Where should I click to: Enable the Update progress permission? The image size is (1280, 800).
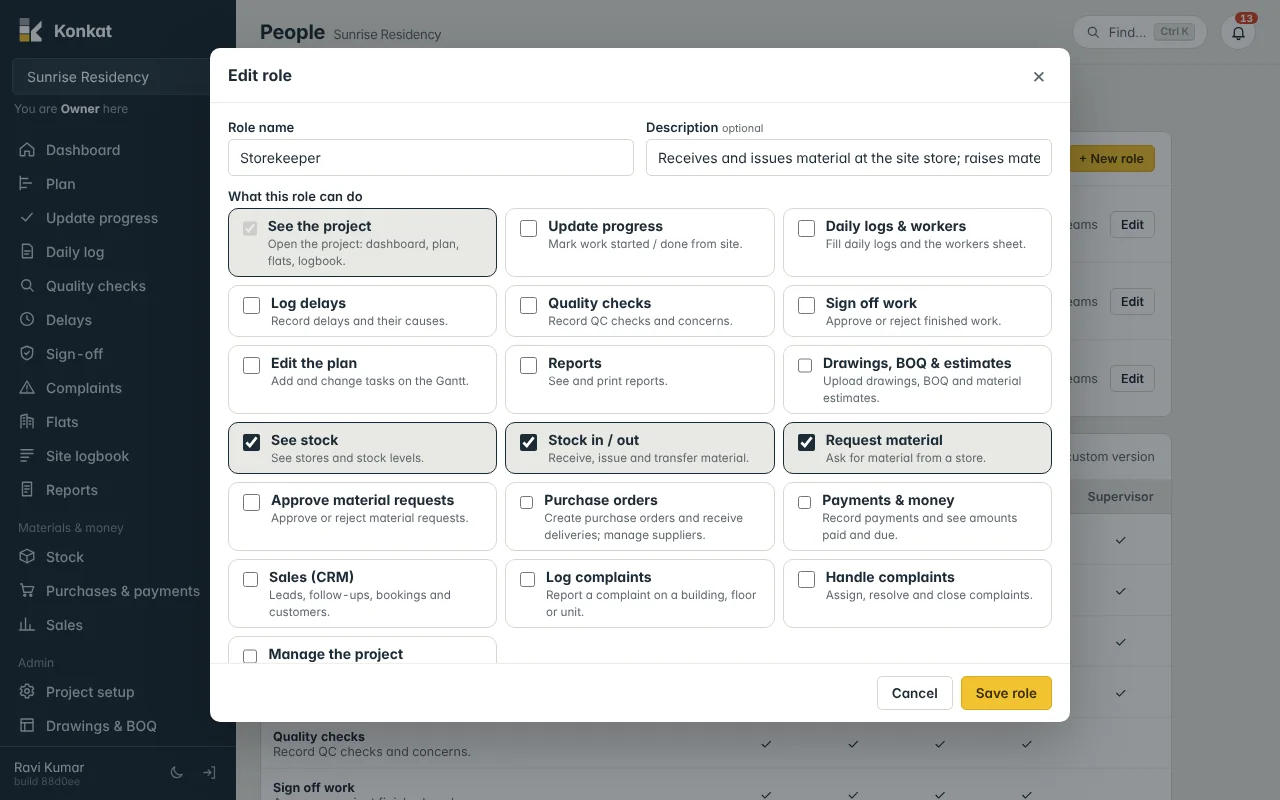(x=529, y=229)
